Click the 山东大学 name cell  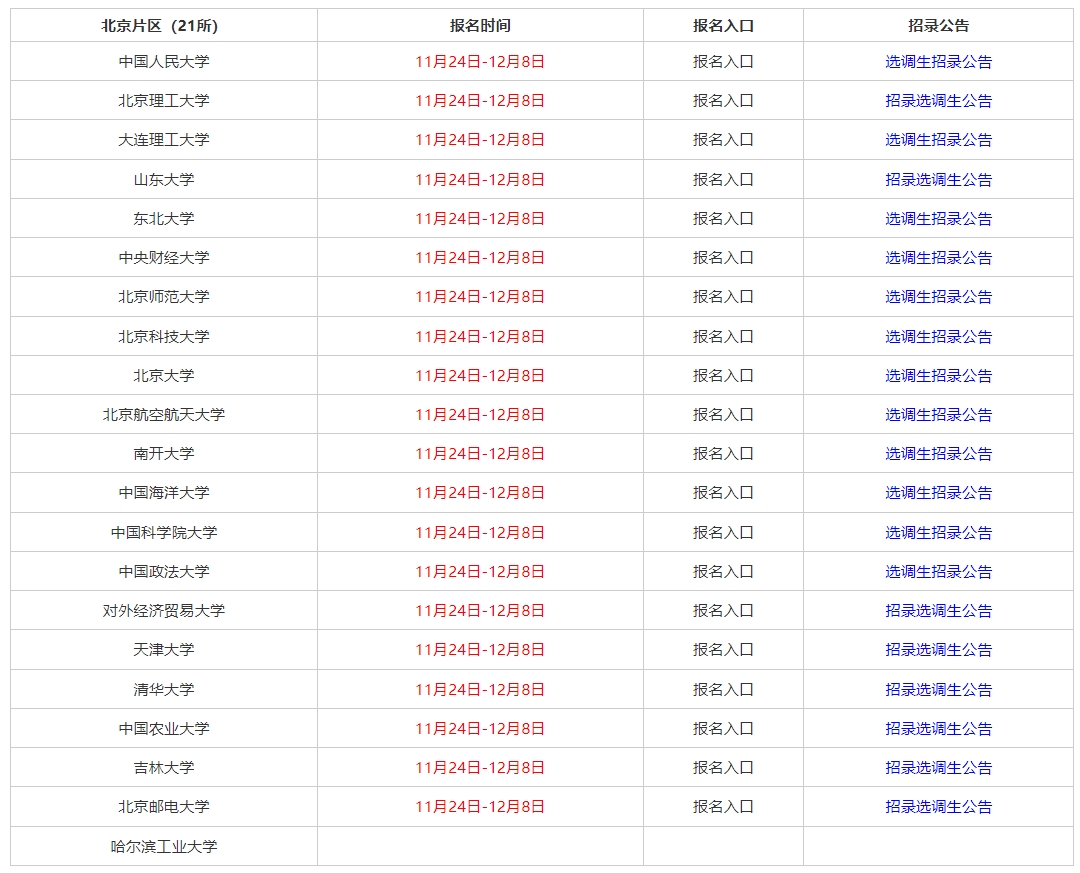pyautogui.click(x=164, y=179)
